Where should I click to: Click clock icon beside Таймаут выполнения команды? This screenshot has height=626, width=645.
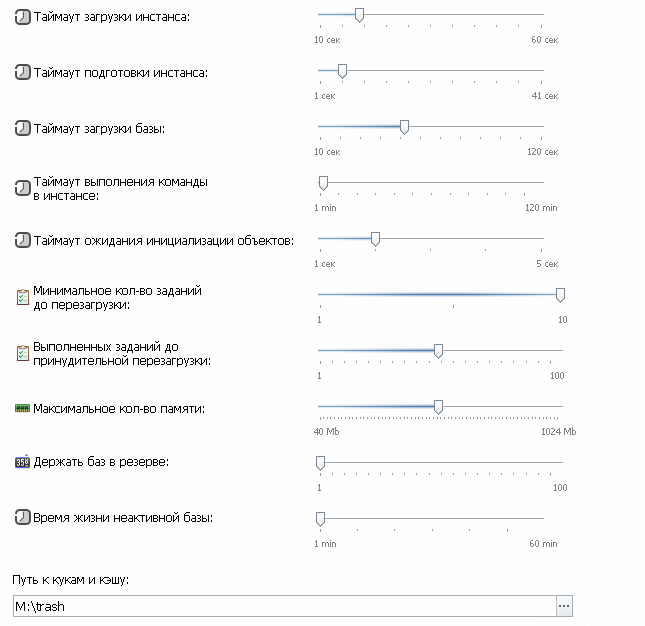[23, 188]
